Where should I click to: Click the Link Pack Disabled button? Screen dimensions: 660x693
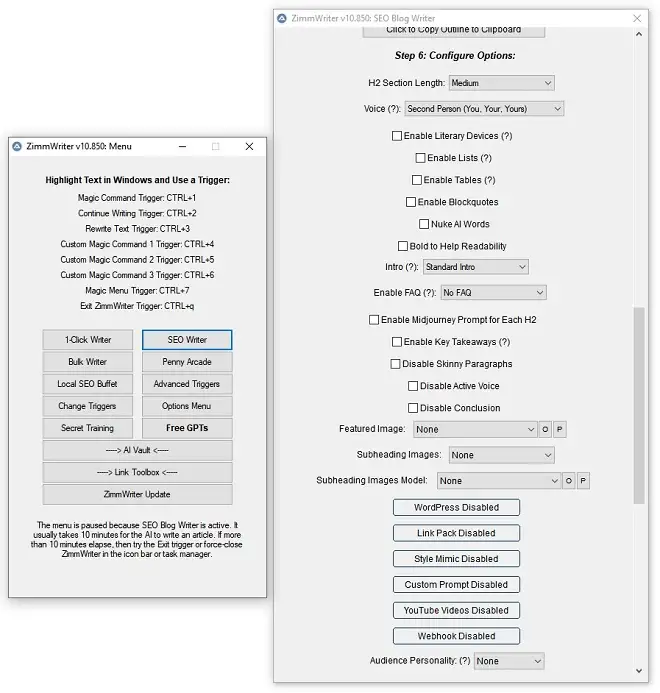[x=456, y=533]
